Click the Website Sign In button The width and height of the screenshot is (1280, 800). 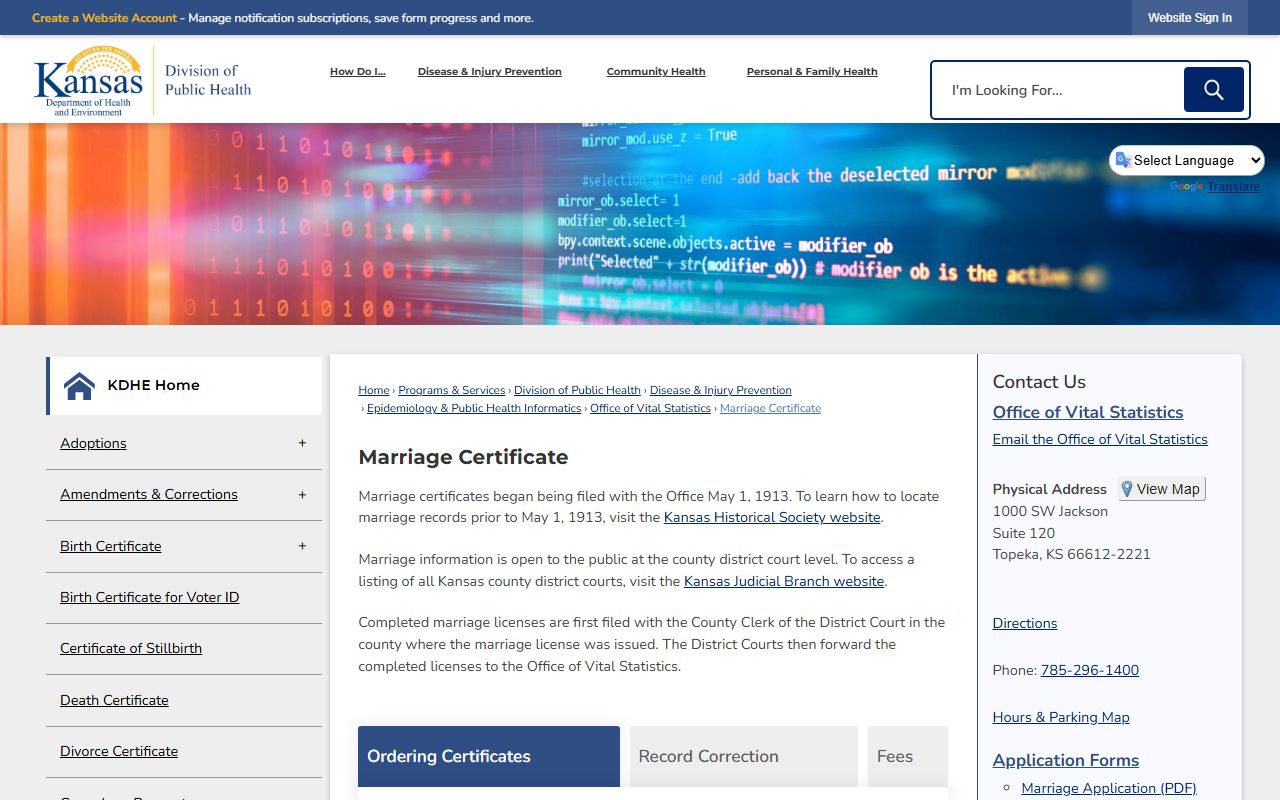click(x=1190, y=18)
